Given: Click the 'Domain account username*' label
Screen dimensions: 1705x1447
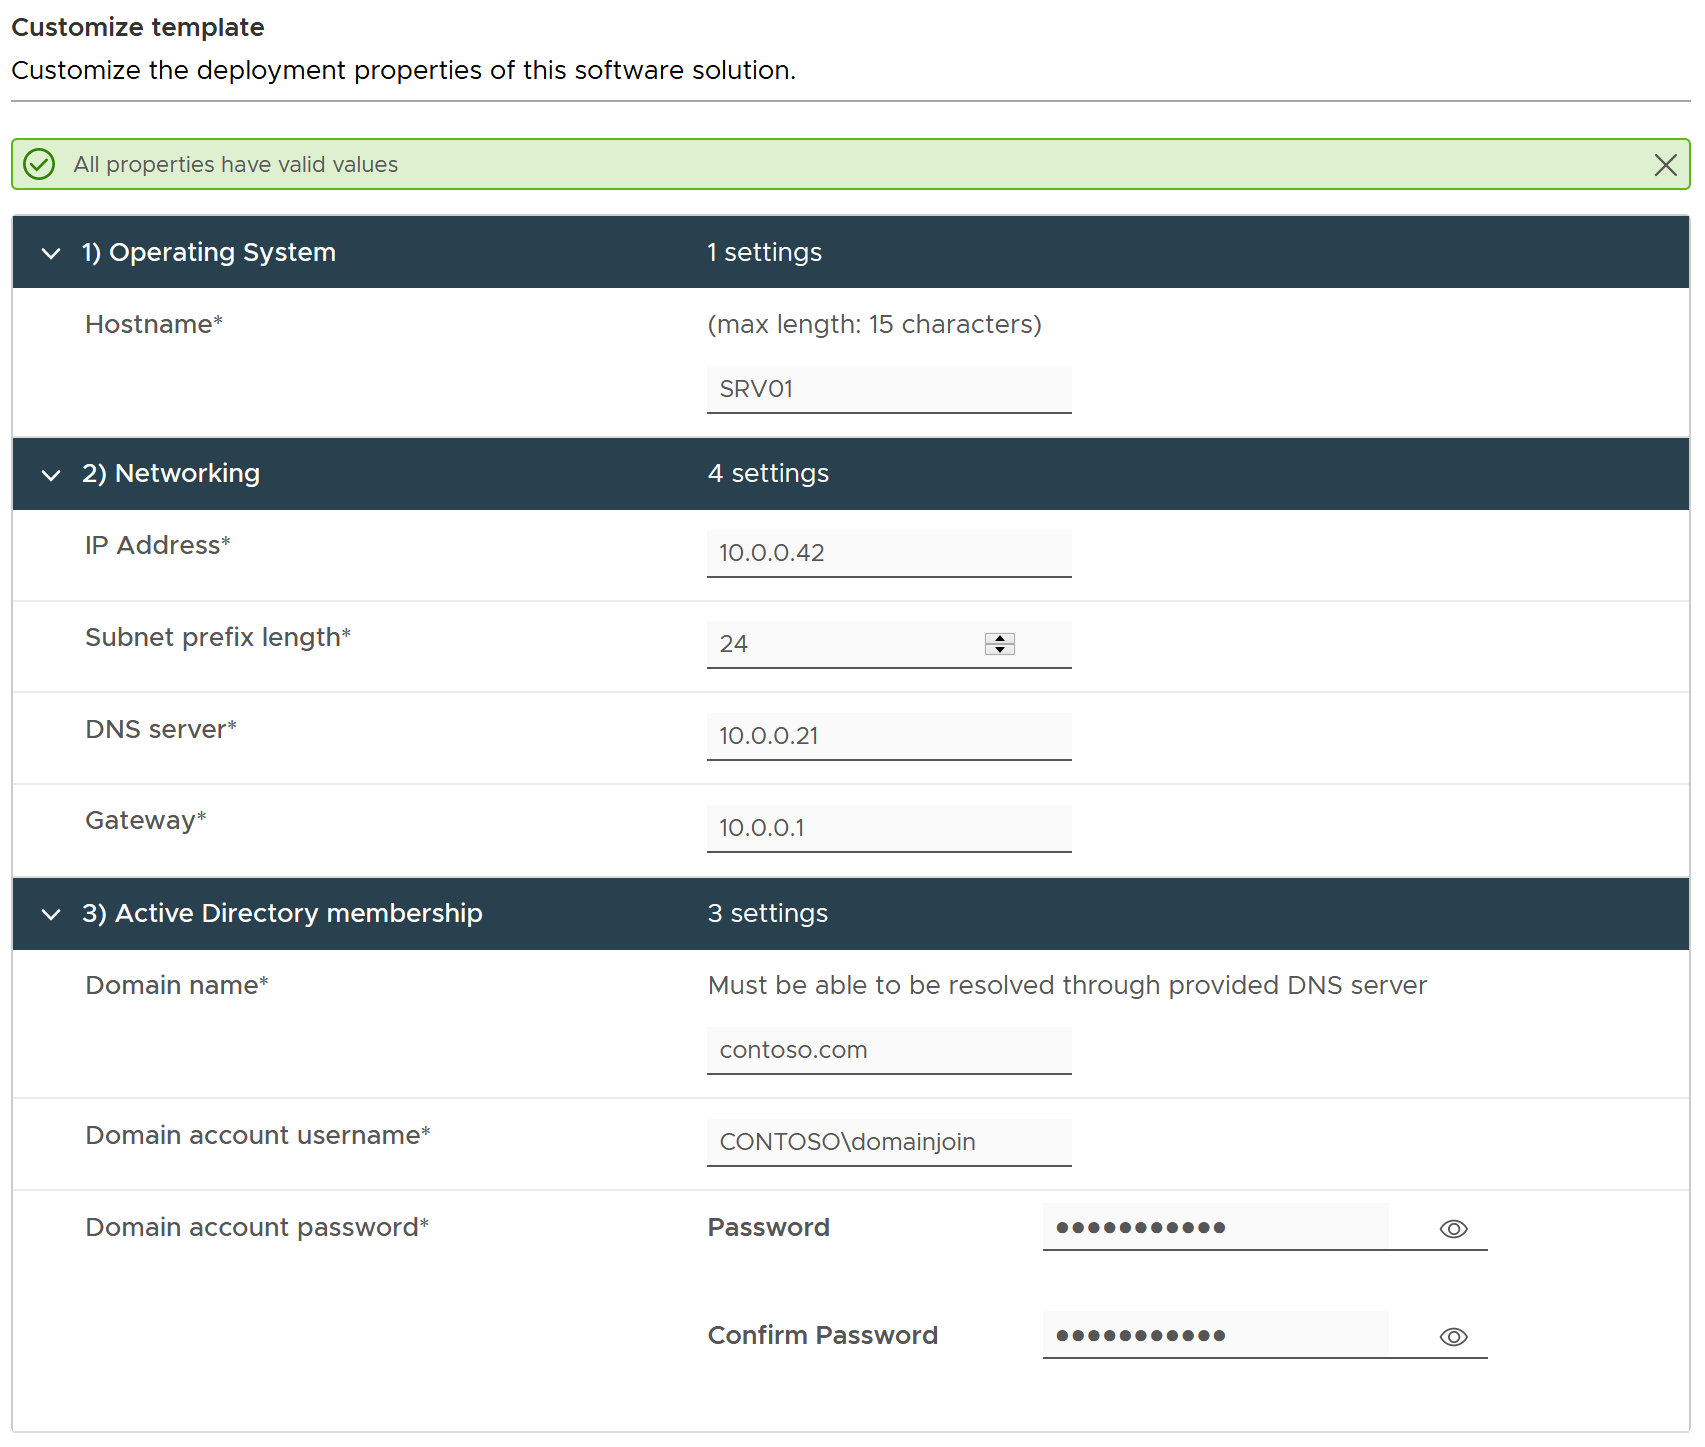Looking at the screenshot, I should pyautogui.click(x=258, y=1135).
